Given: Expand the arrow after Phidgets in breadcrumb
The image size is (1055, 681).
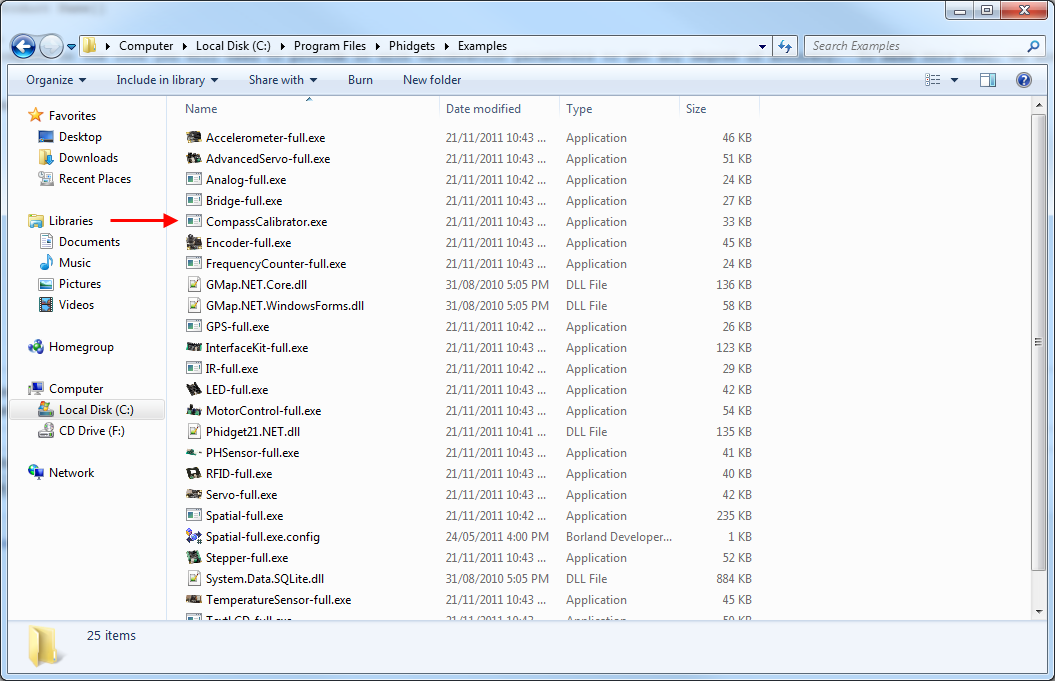Looking at the screenshot, I should (446, 46).
